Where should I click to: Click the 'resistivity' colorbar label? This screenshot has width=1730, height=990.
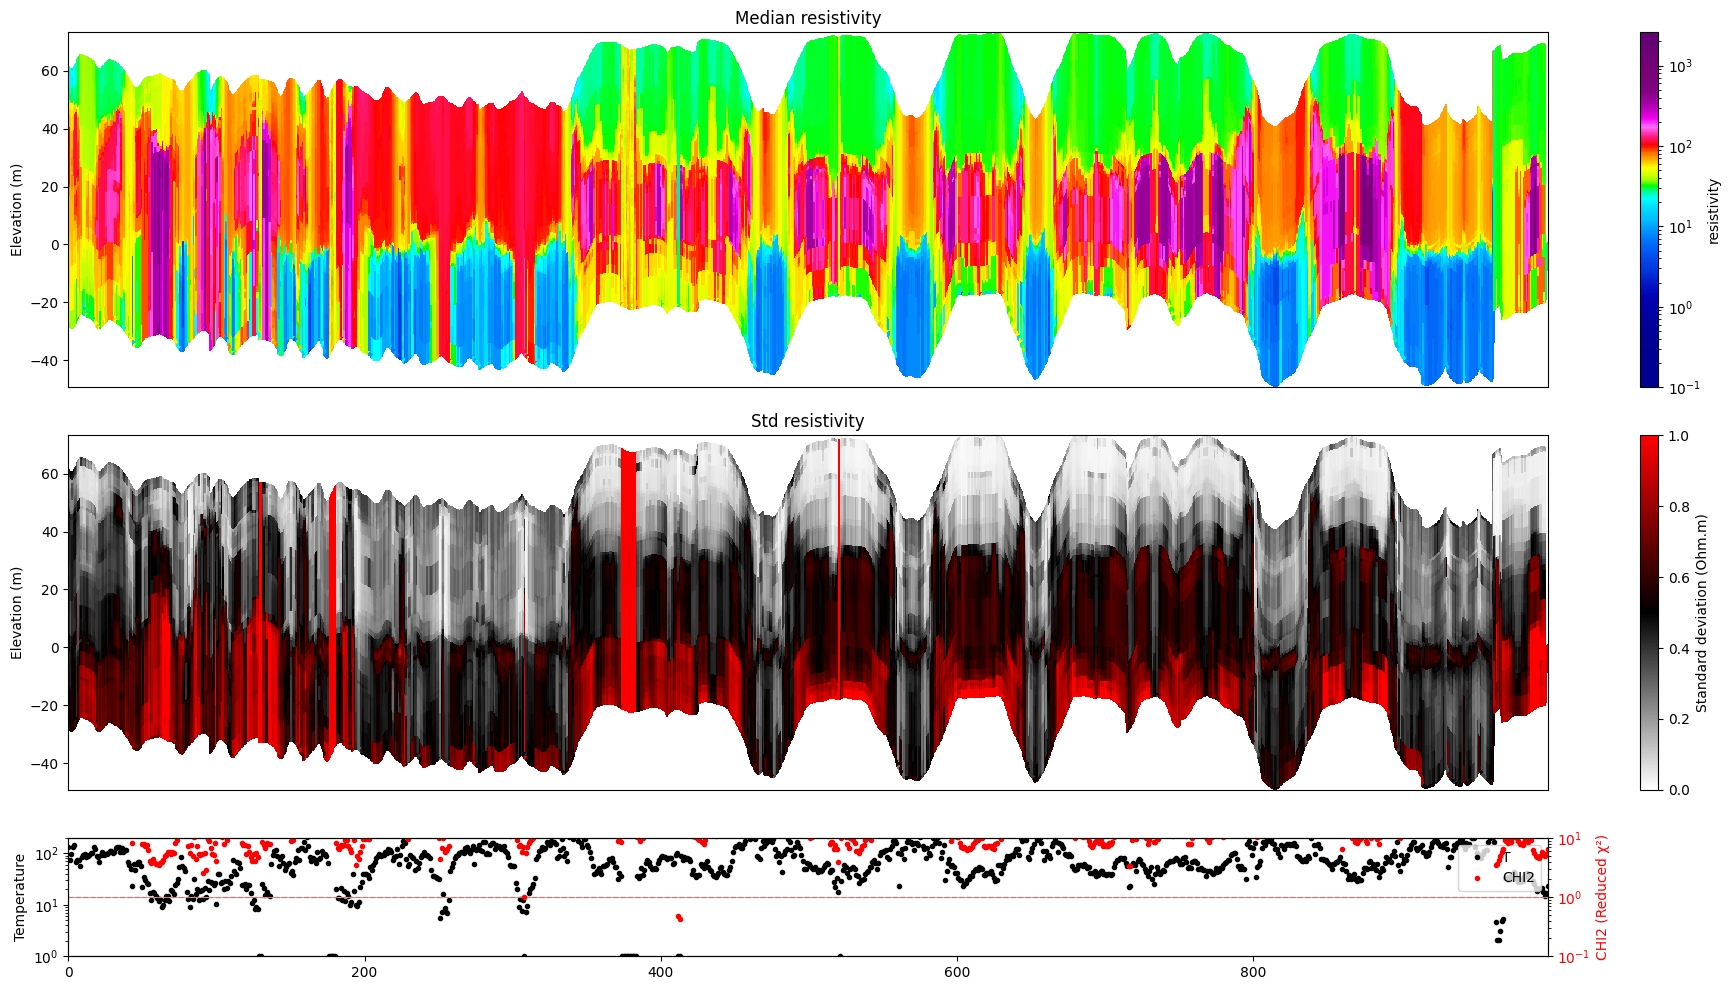(x=1713, y=210)
